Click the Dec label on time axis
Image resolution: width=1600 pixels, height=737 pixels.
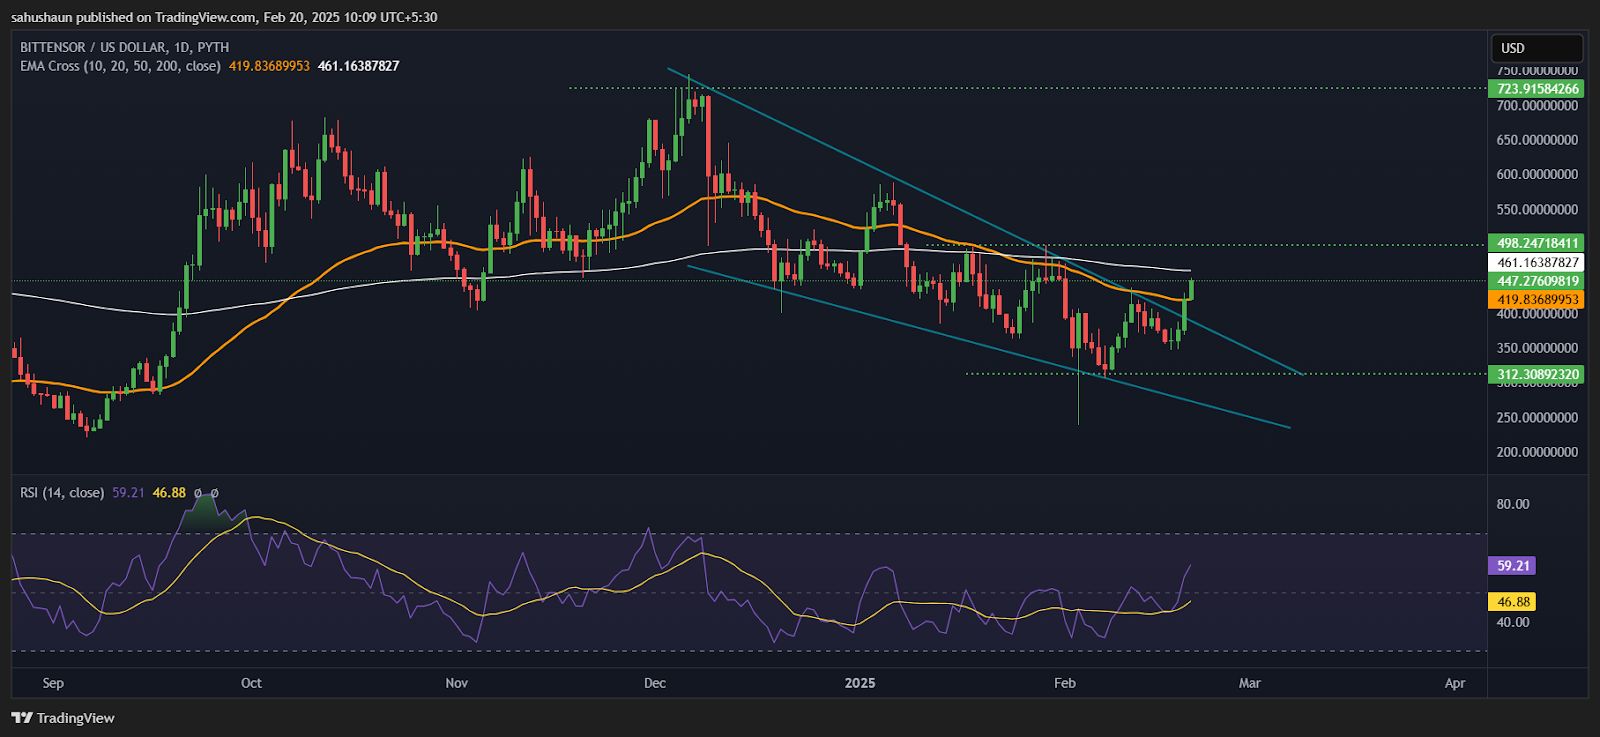point(655,683)
